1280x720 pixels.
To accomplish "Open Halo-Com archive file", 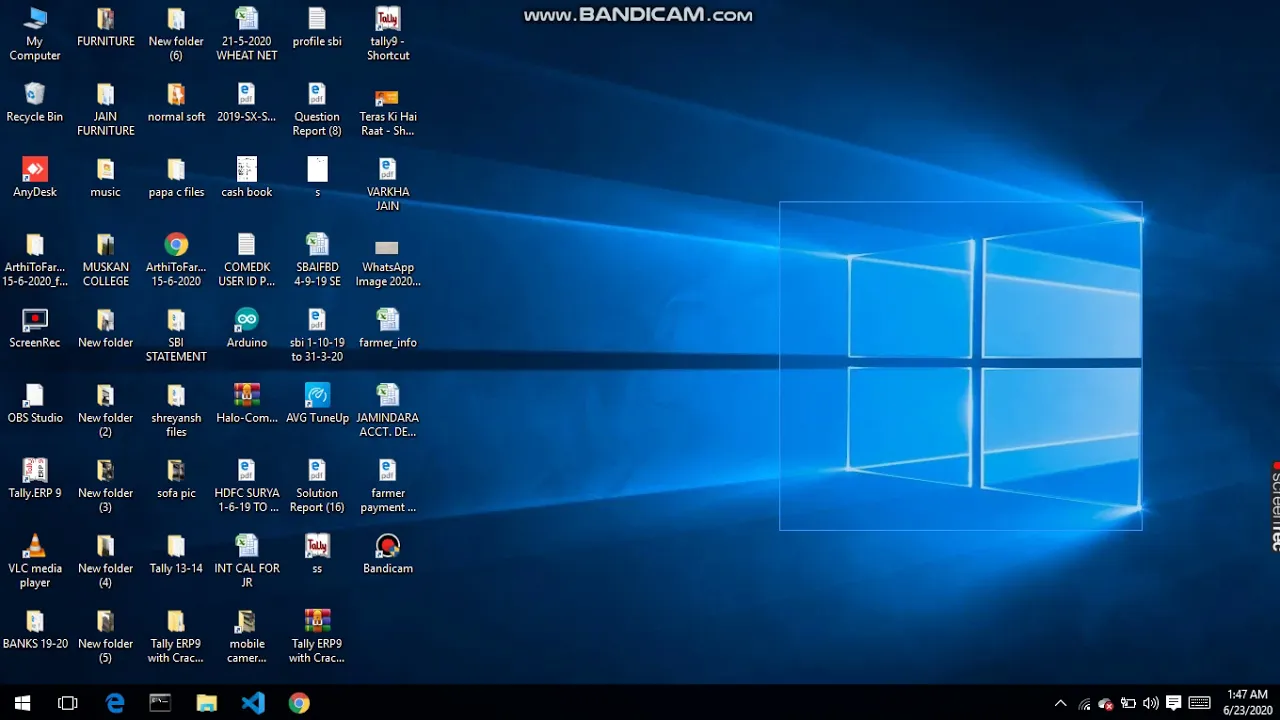I will (247, 403).
